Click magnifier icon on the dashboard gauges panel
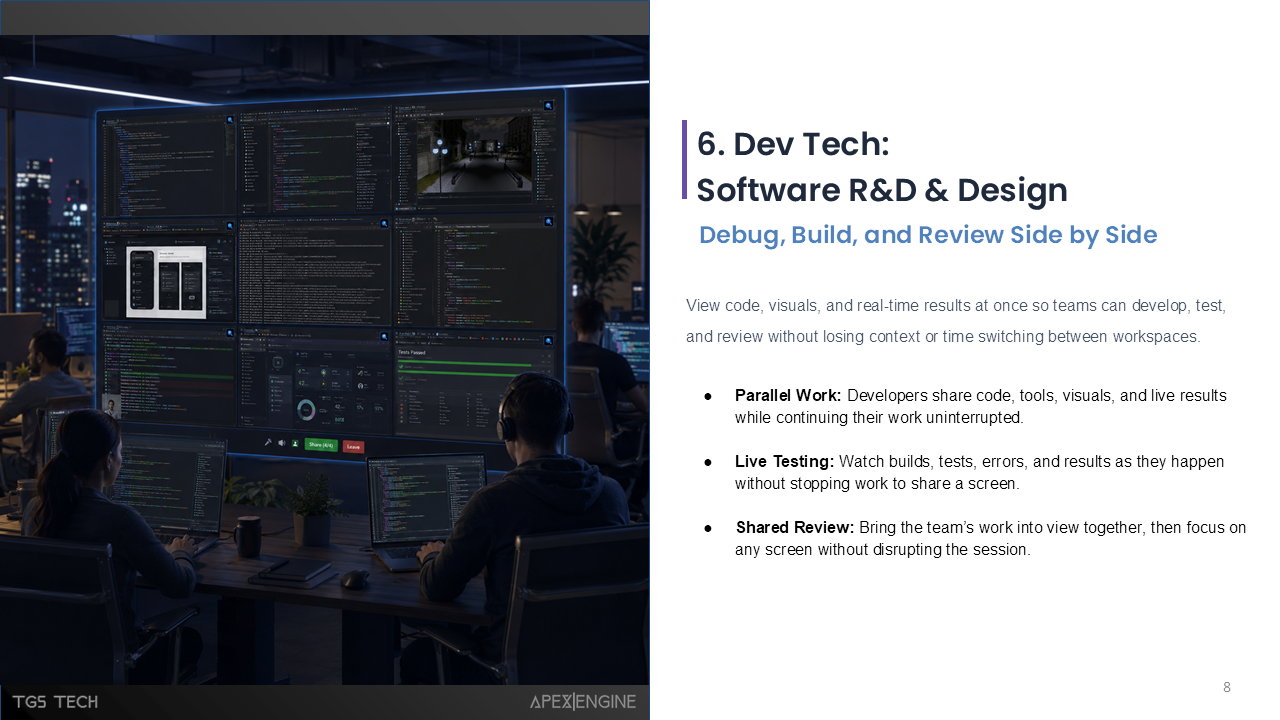The height and width of the screenshot is (720, 1280). (384, 337)
